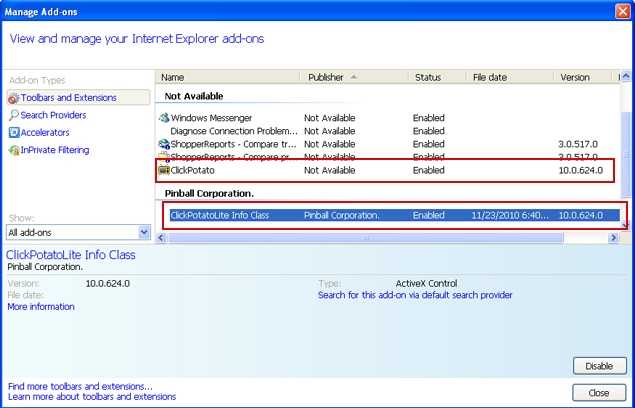Viewport: 635px width, 408px height.
Task: Click the Not Available group header
Action: click(194, 96)
